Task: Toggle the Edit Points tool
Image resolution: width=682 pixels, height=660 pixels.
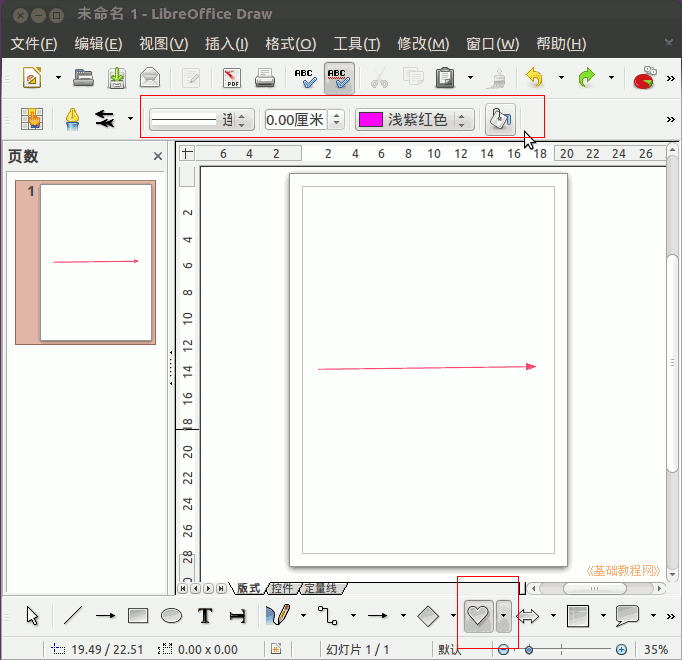Action: 33,120
